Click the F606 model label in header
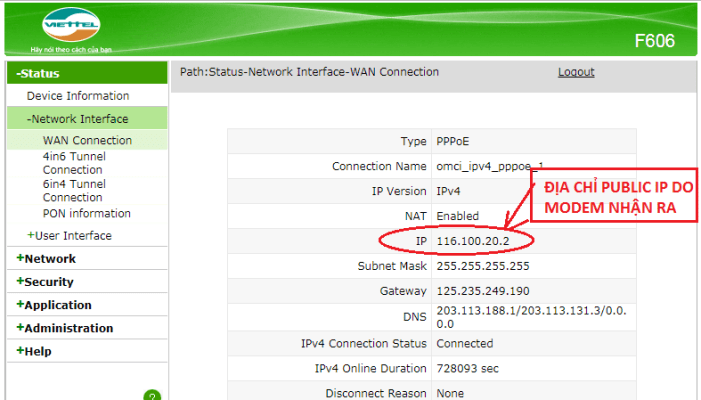The width and height of the screenshot is (701, 400). (x=654, y=41)
